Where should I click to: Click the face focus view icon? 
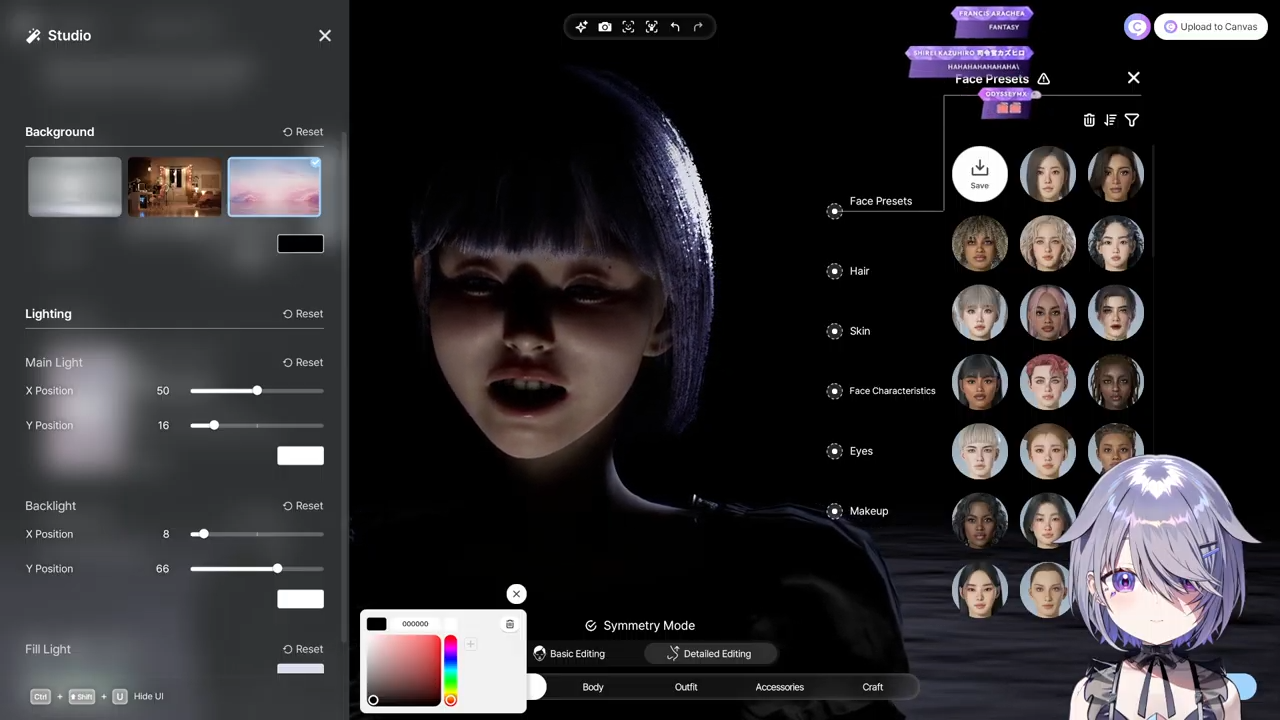[628, 27]
